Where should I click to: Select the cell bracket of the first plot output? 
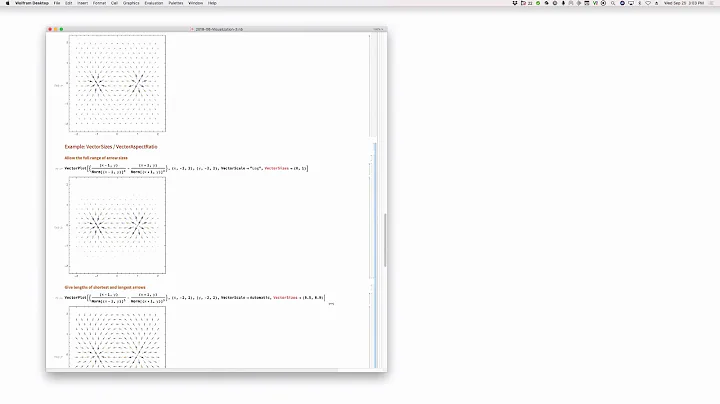point(370,85)
